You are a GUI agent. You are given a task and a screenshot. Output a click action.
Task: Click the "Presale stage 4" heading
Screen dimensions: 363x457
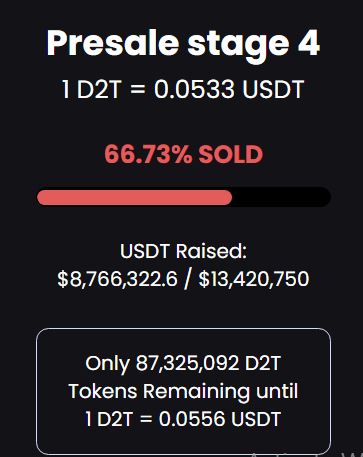[x=183, y=44]
